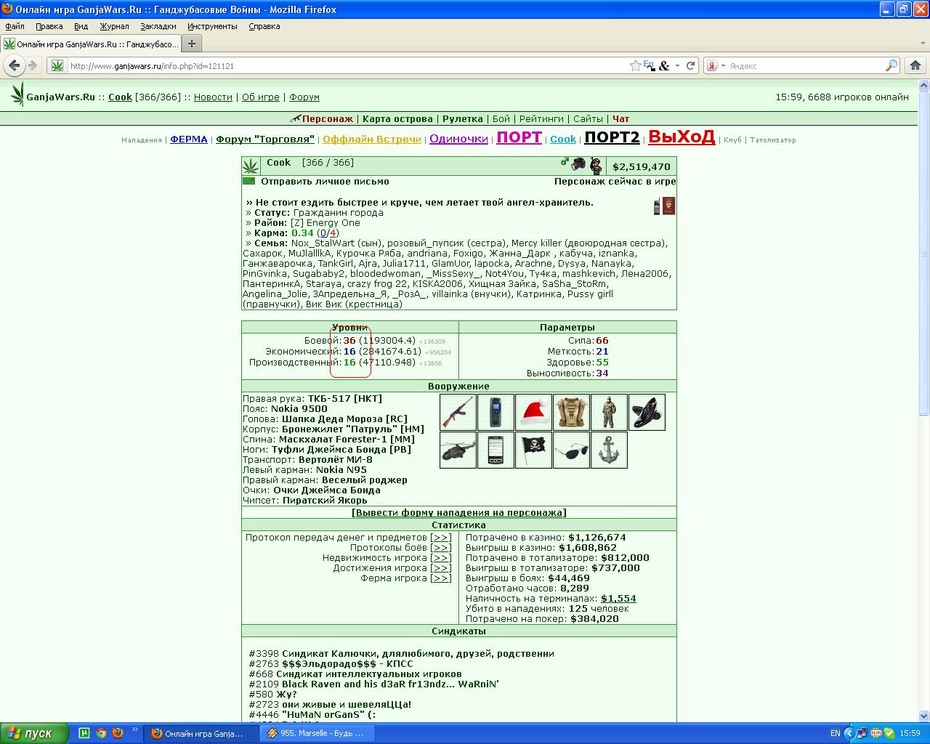Click the Оффлайн Встречи link
Screen dimensions: 930x744
coord(372,139)
